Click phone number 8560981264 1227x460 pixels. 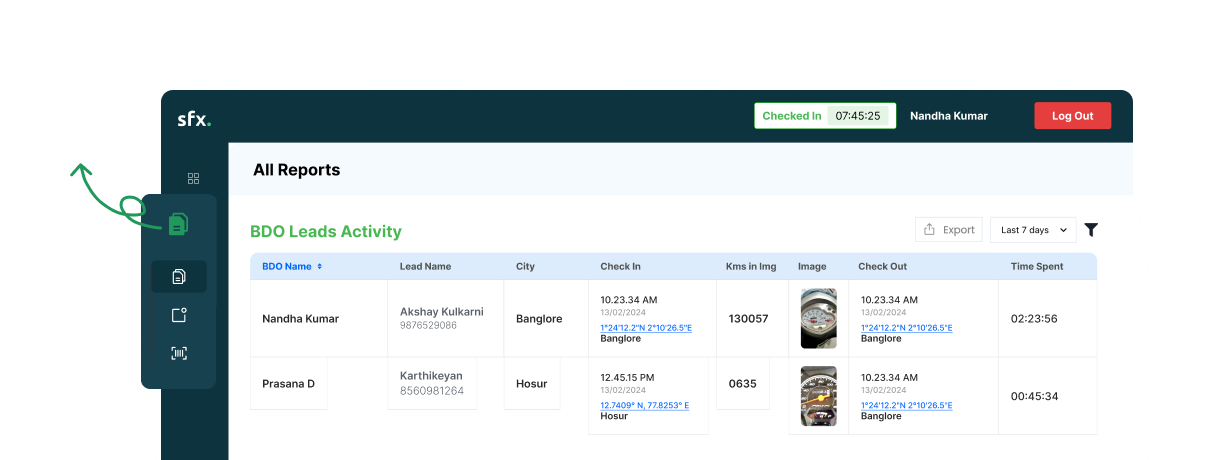[x=432, y=391]
